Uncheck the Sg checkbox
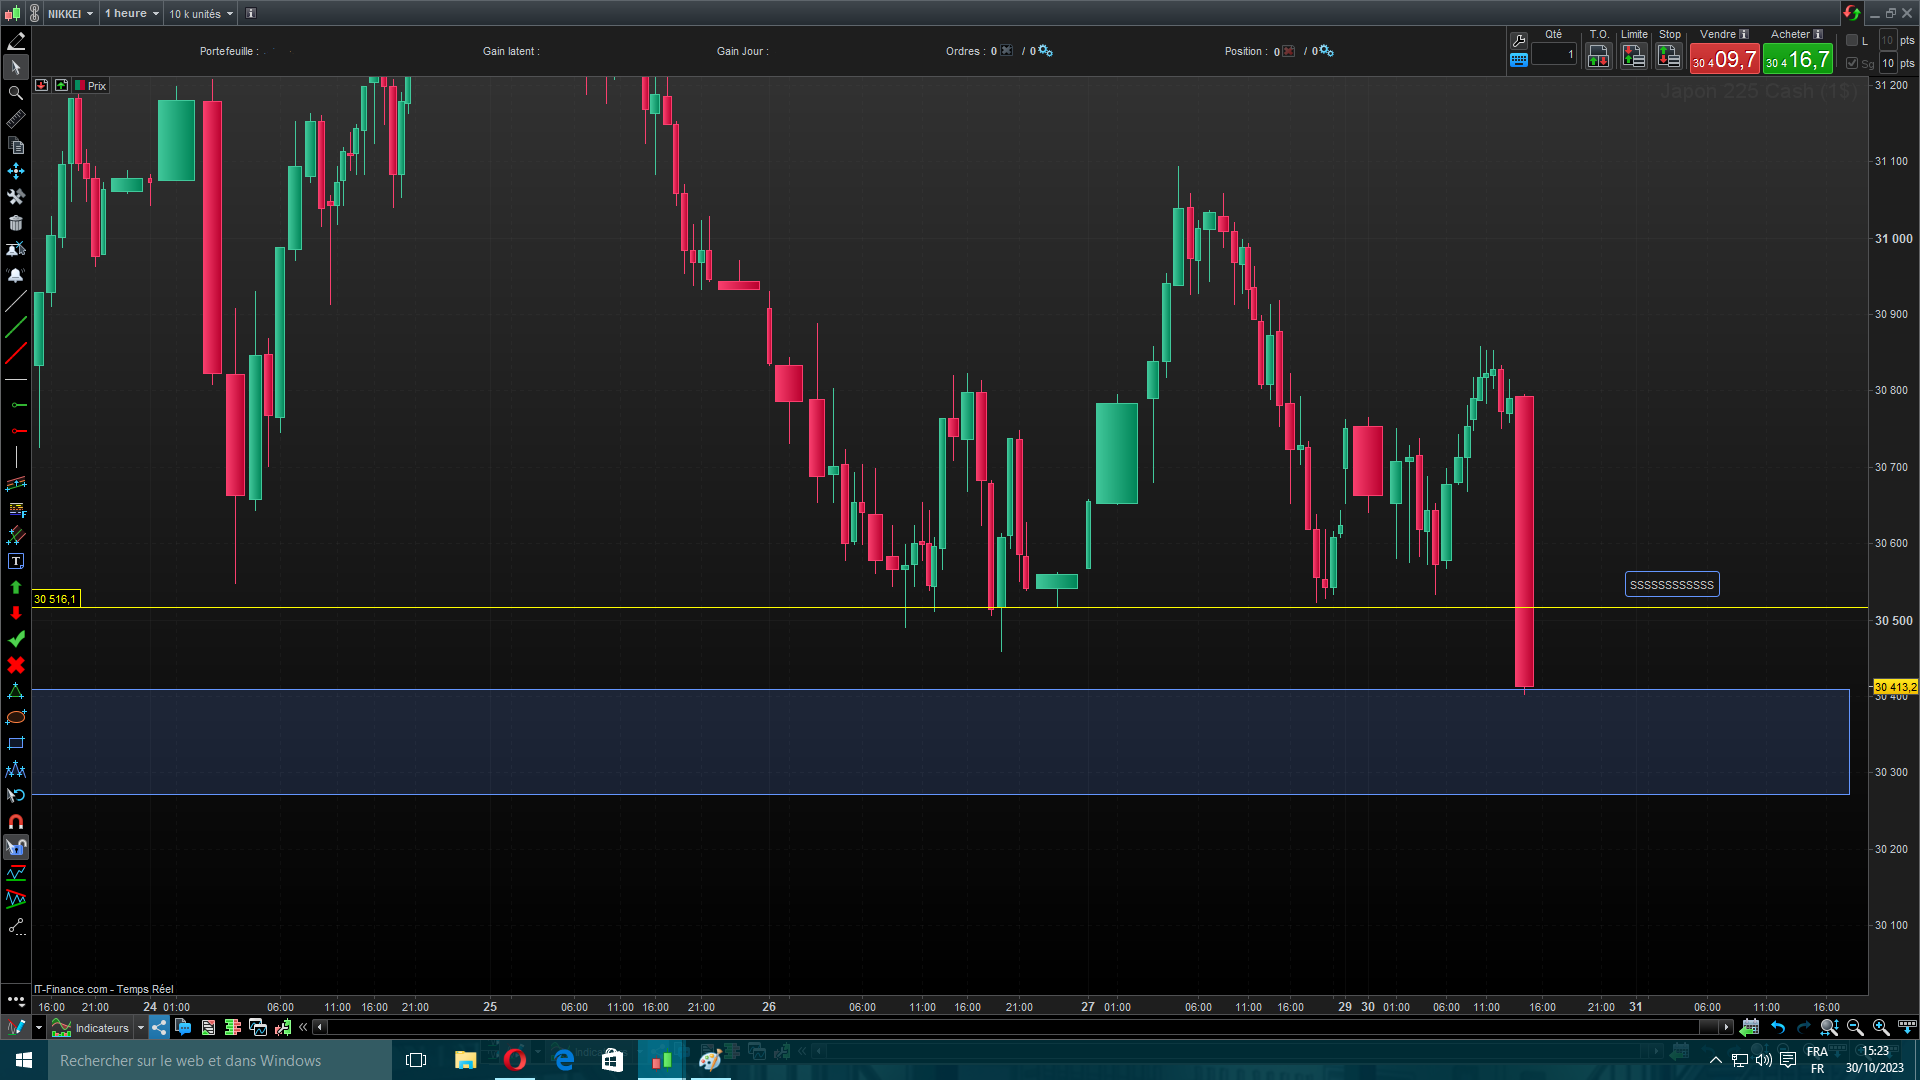The image size is (1920, 1080). coord(1852,63)
